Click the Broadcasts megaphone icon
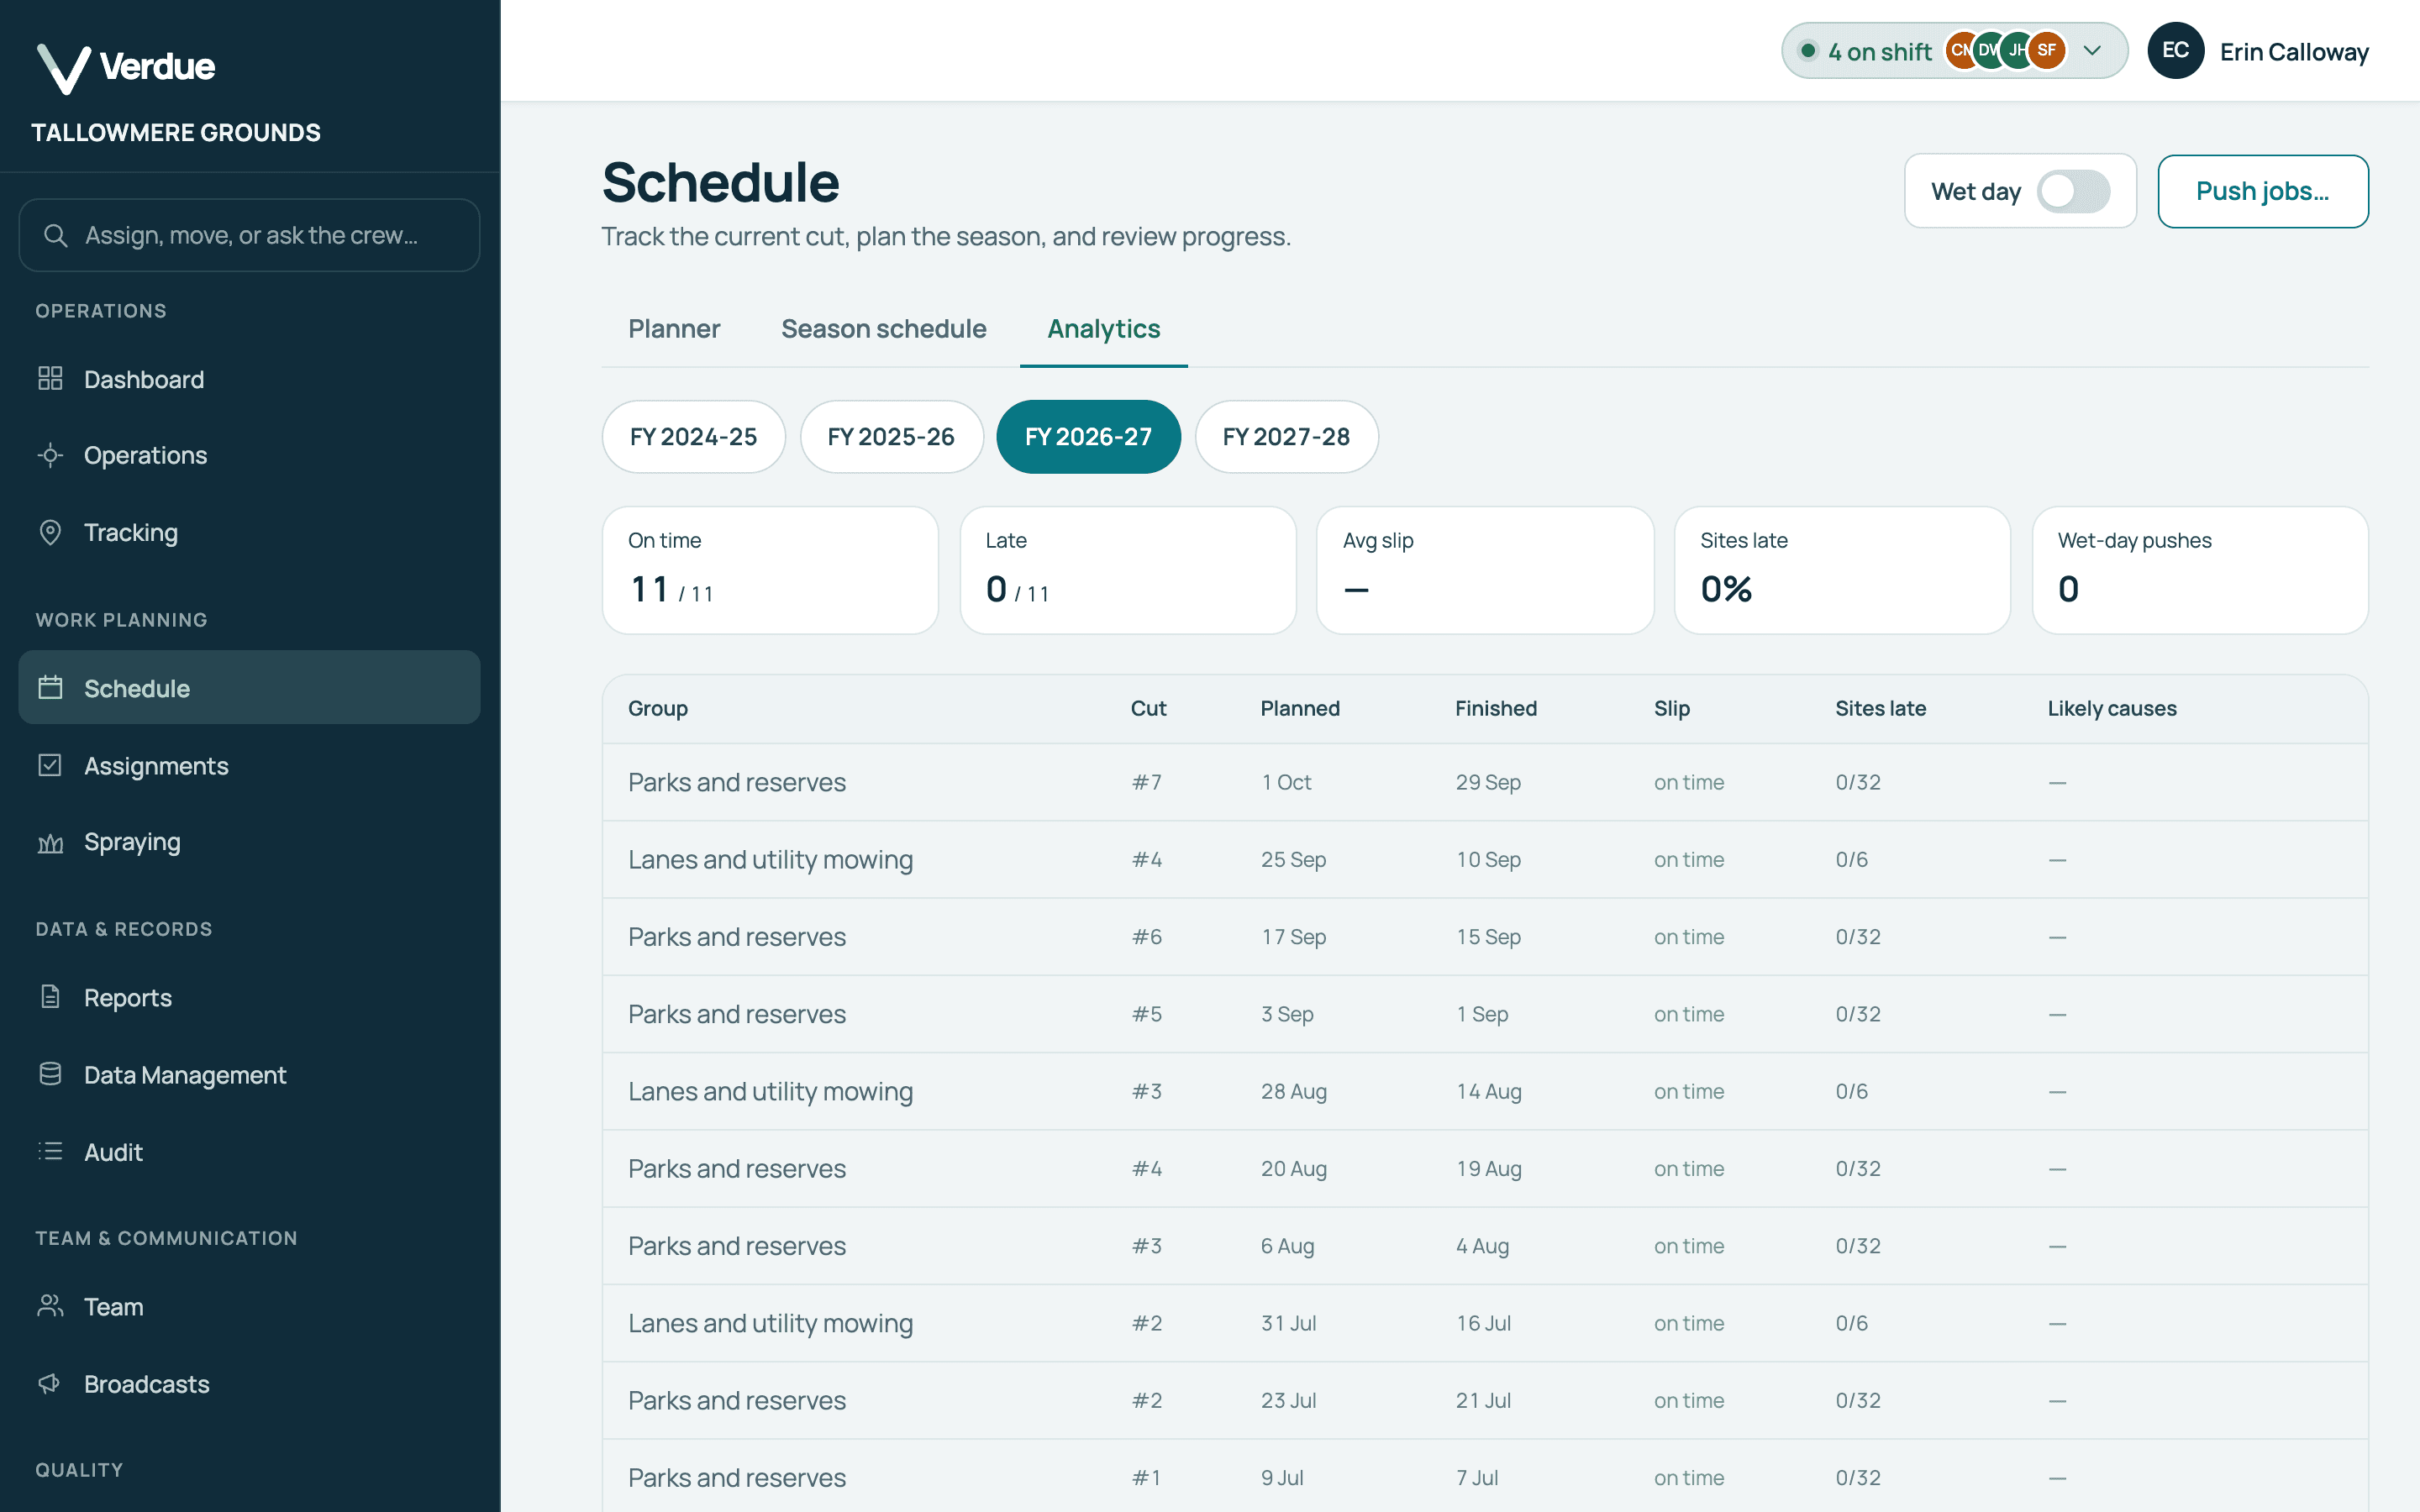Viewport: 2420px width, 1512px height. (50, 1383)
